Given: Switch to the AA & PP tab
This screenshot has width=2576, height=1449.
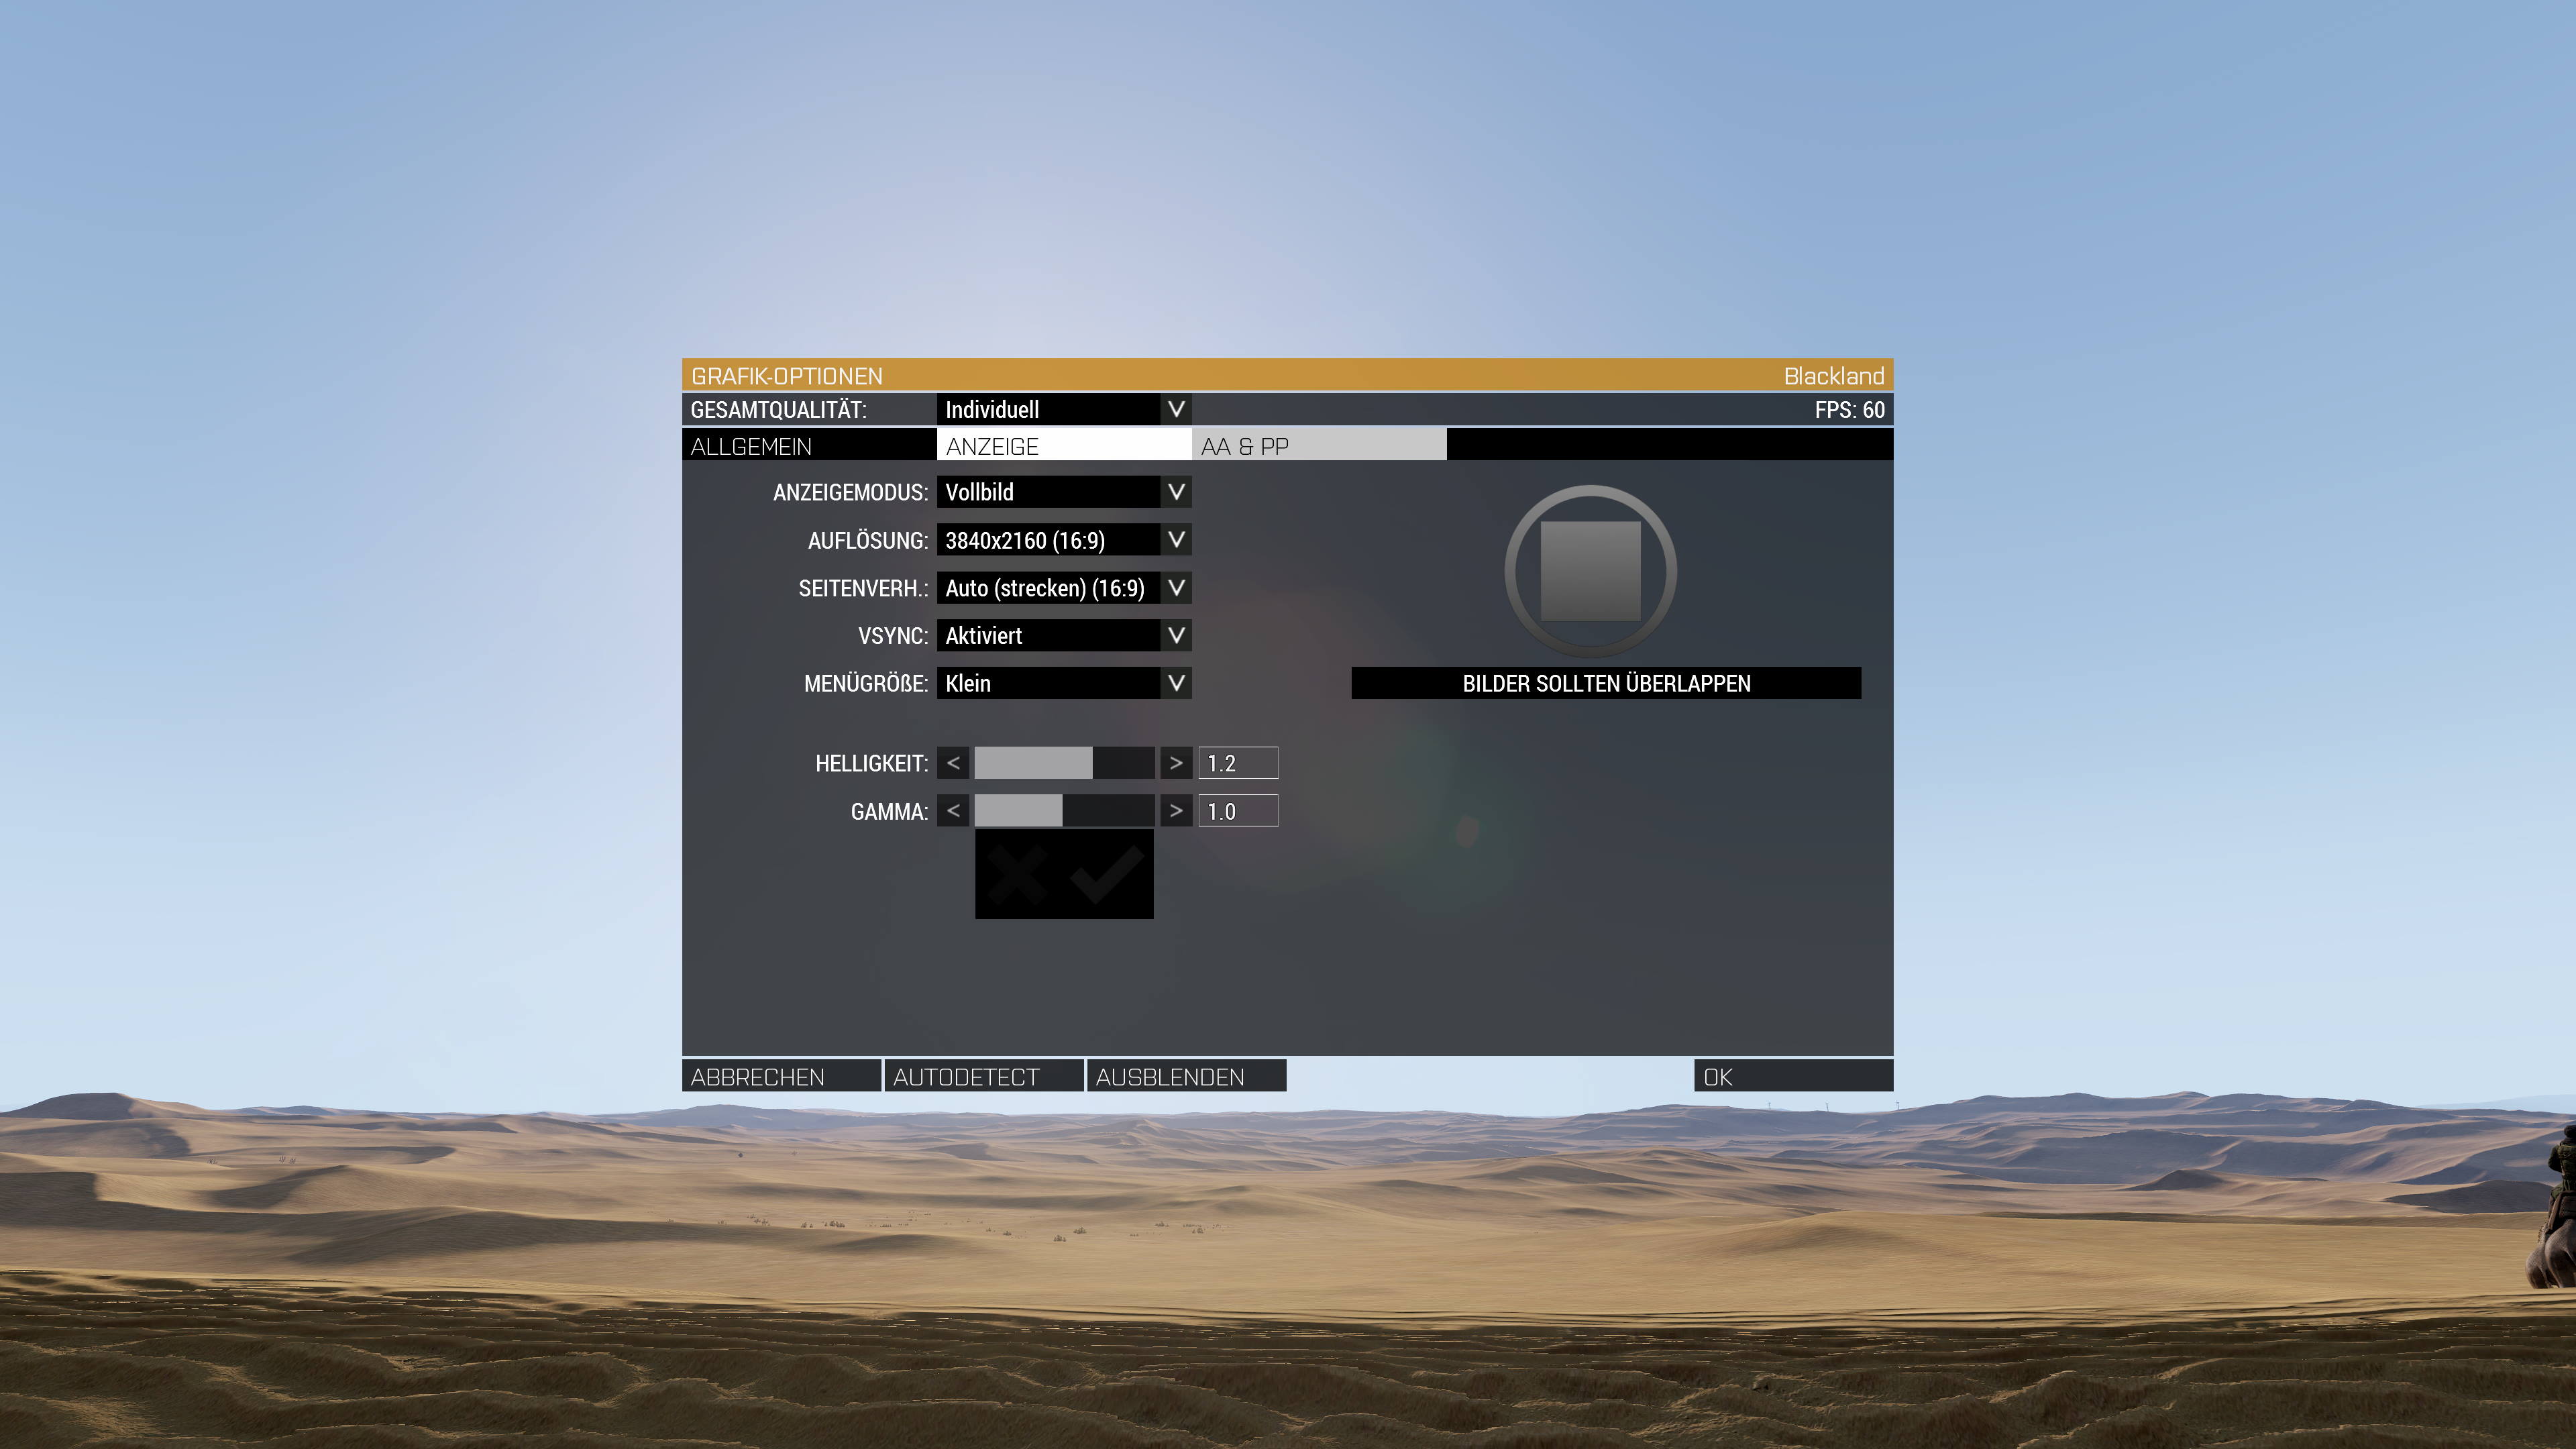Looking at the screenshot, I should click(1318, 446).
